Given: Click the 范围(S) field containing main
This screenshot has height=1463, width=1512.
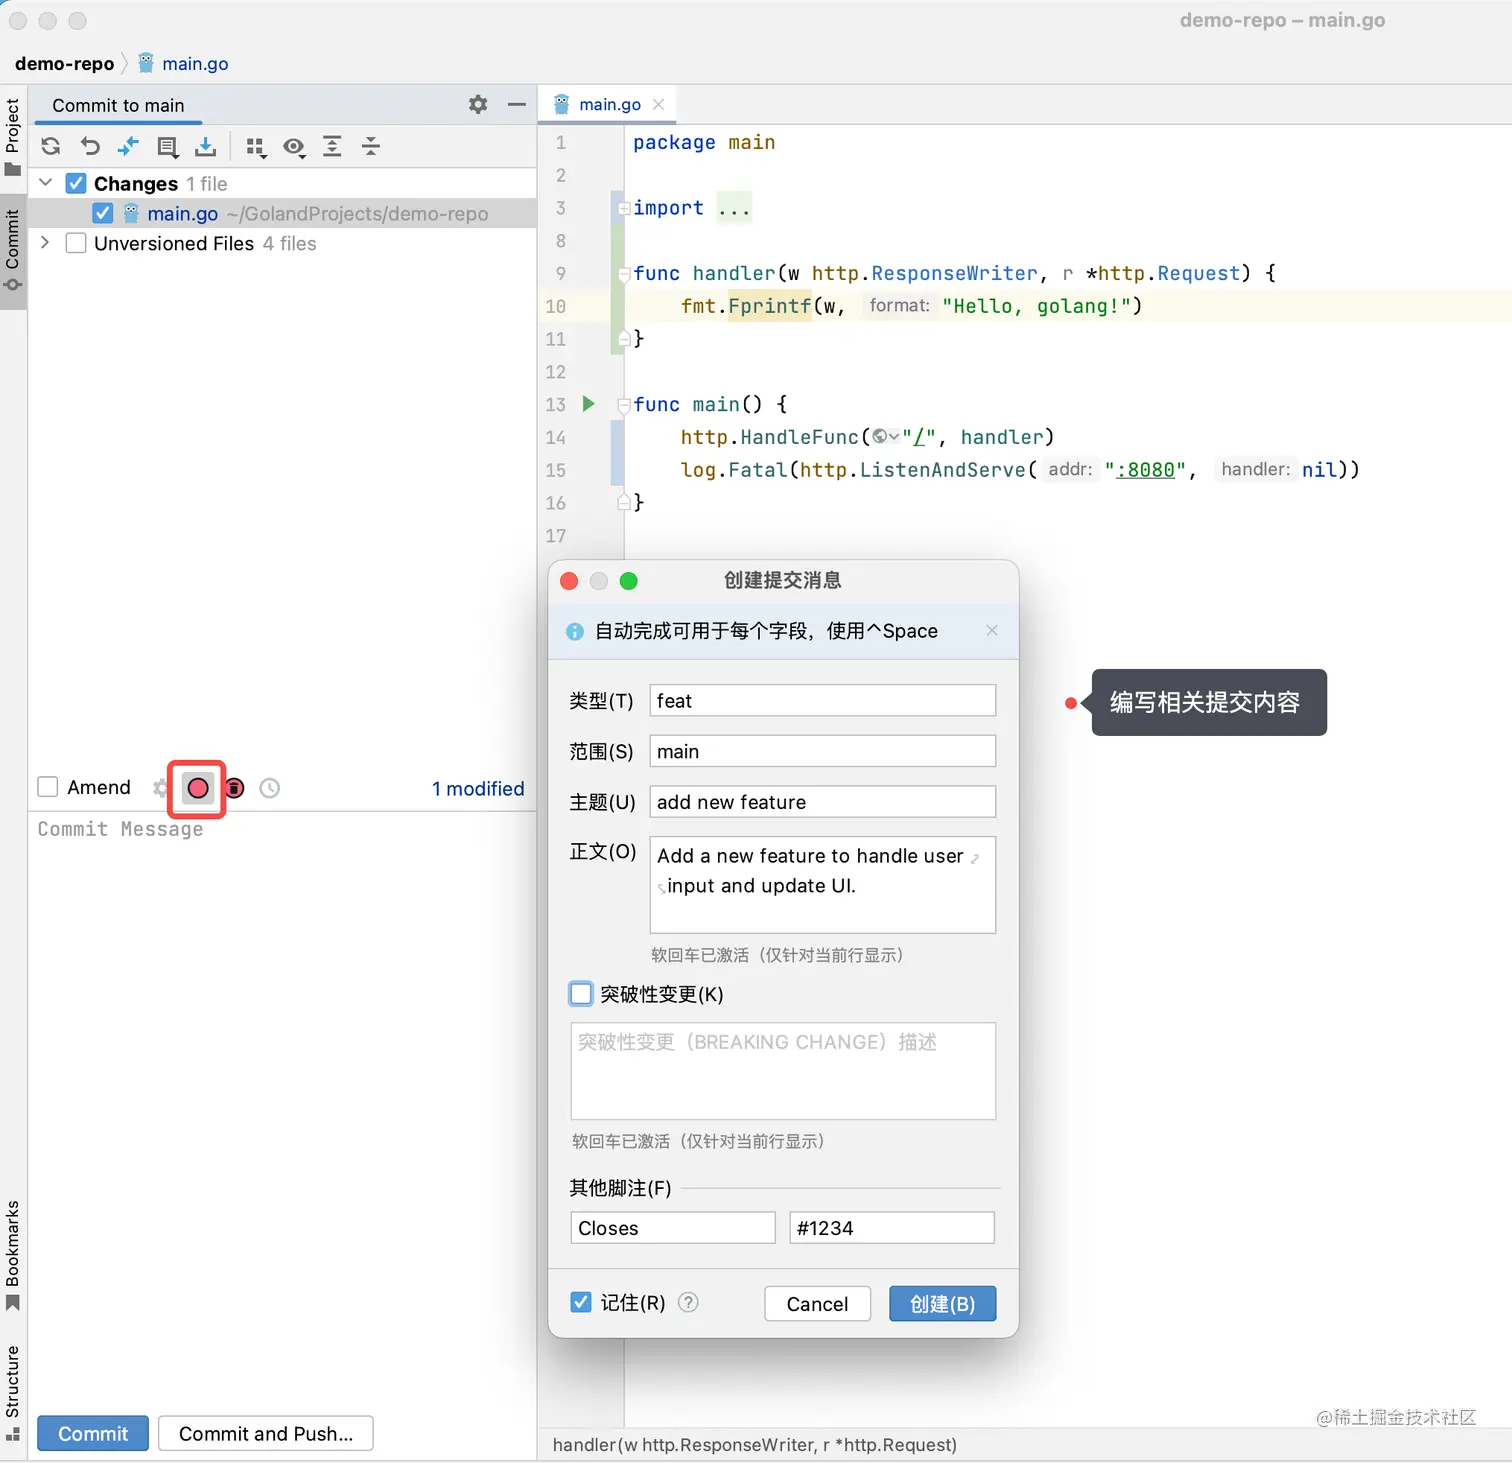Looking at the screenshot, I should click(x=822, y=751).
